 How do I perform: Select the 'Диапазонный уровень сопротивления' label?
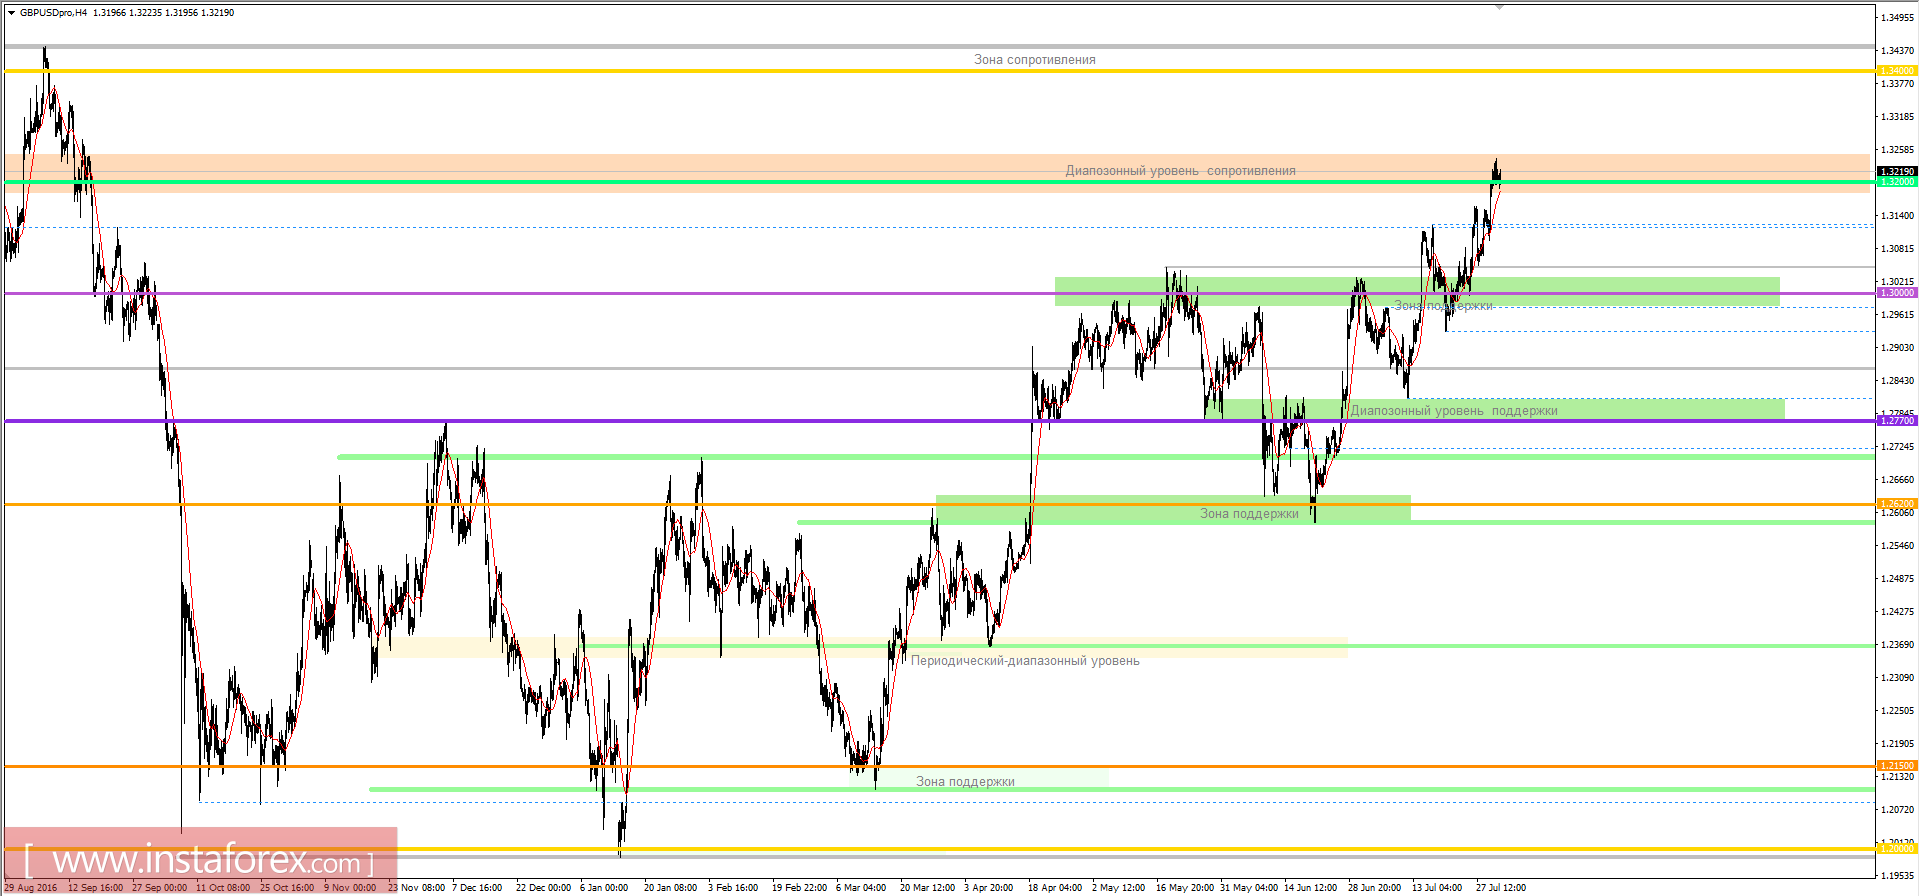click(x=1180, y=171)
